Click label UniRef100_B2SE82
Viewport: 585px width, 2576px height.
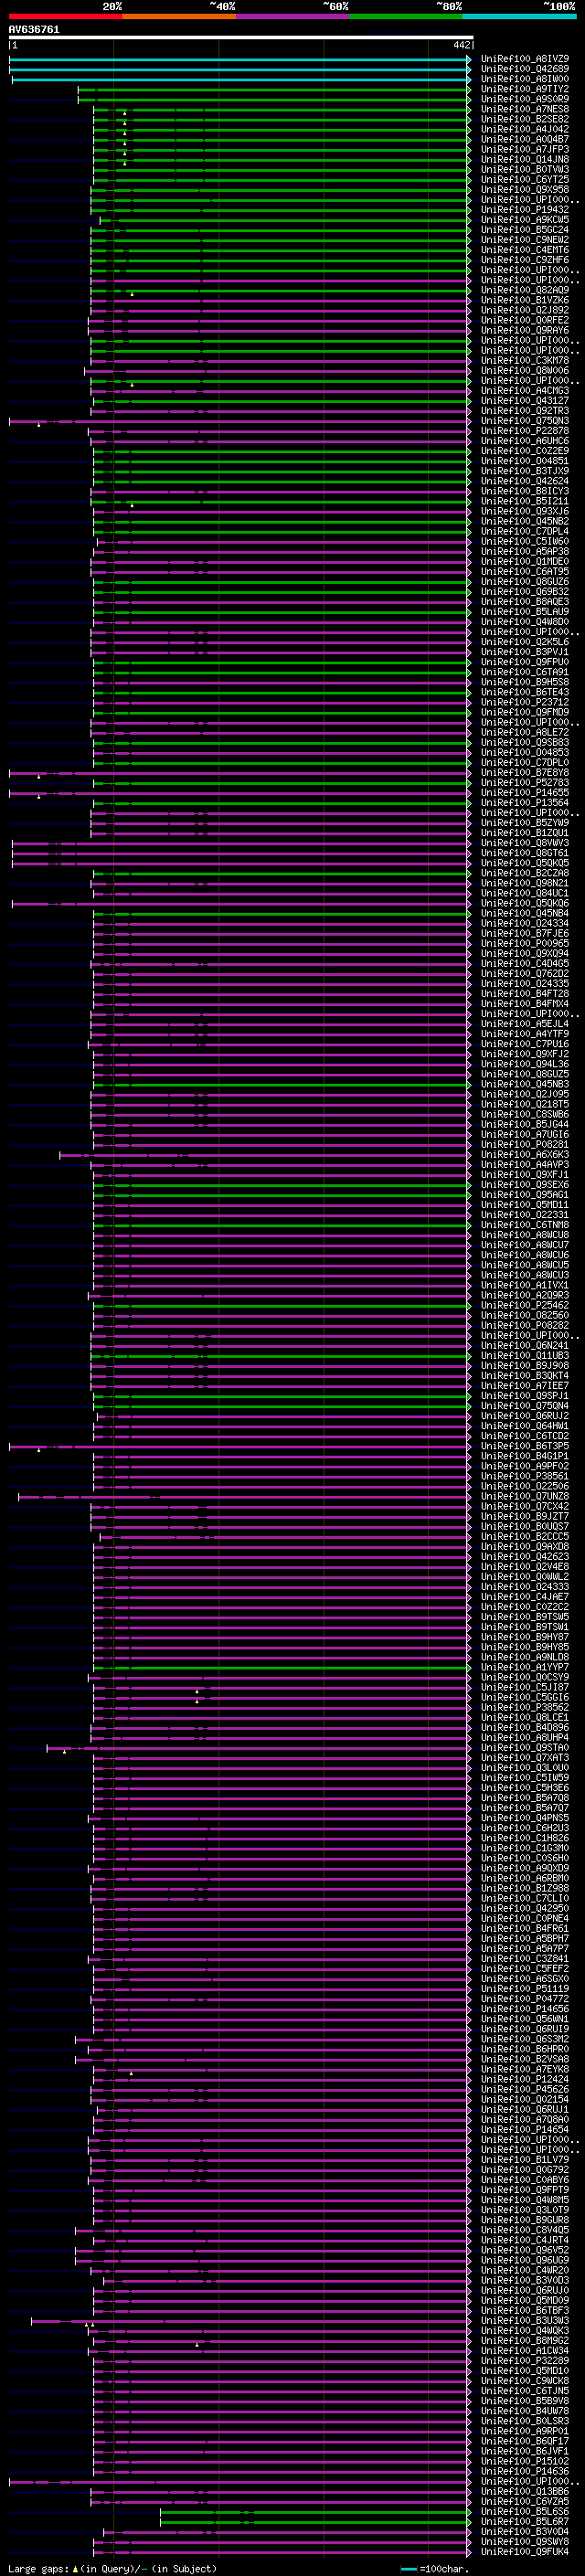point(525,119)
